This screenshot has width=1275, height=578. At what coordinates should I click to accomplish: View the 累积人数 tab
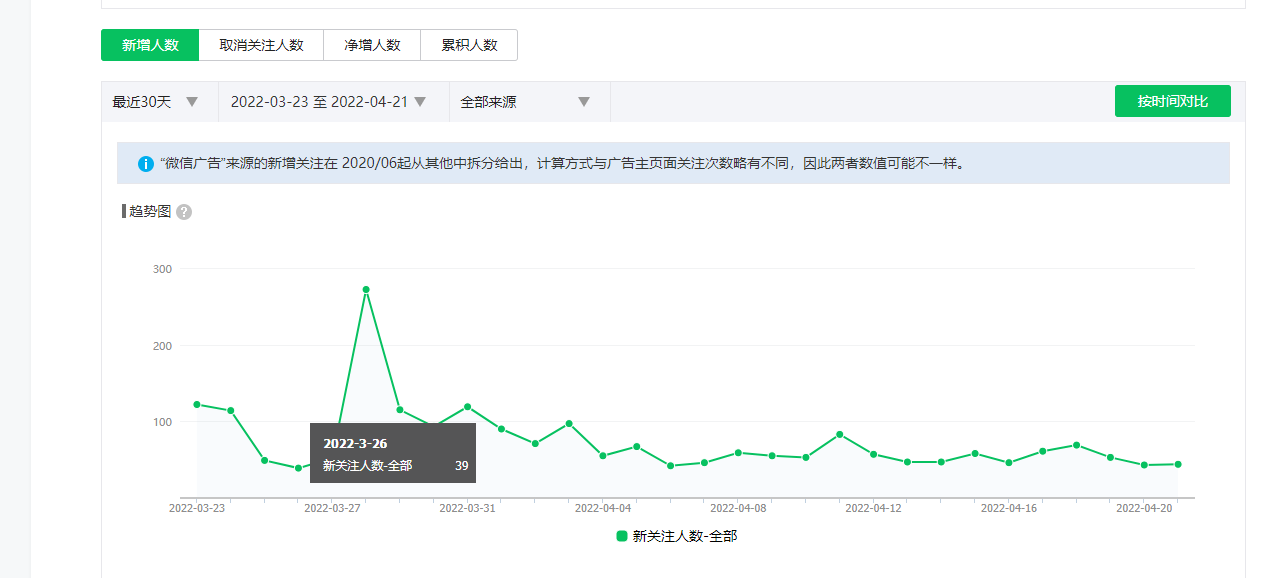click(469, 45)
